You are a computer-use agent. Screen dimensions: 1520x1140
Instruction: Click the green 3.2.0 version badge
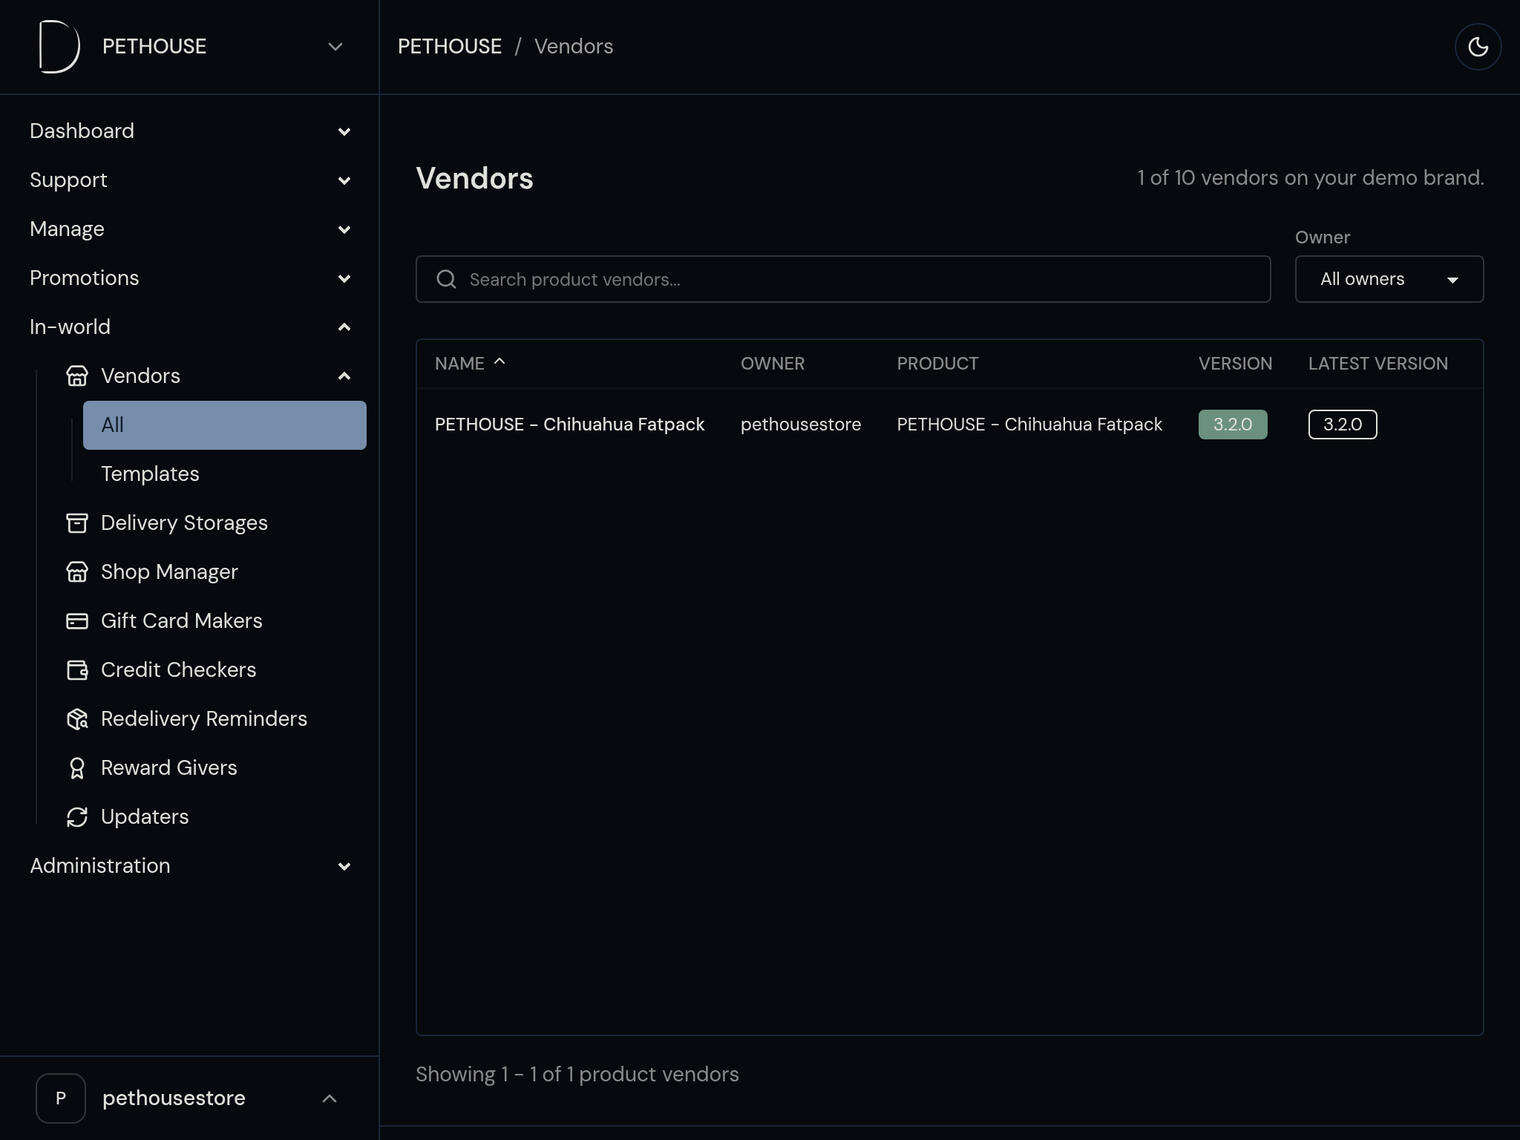[x=1233, y=424]
